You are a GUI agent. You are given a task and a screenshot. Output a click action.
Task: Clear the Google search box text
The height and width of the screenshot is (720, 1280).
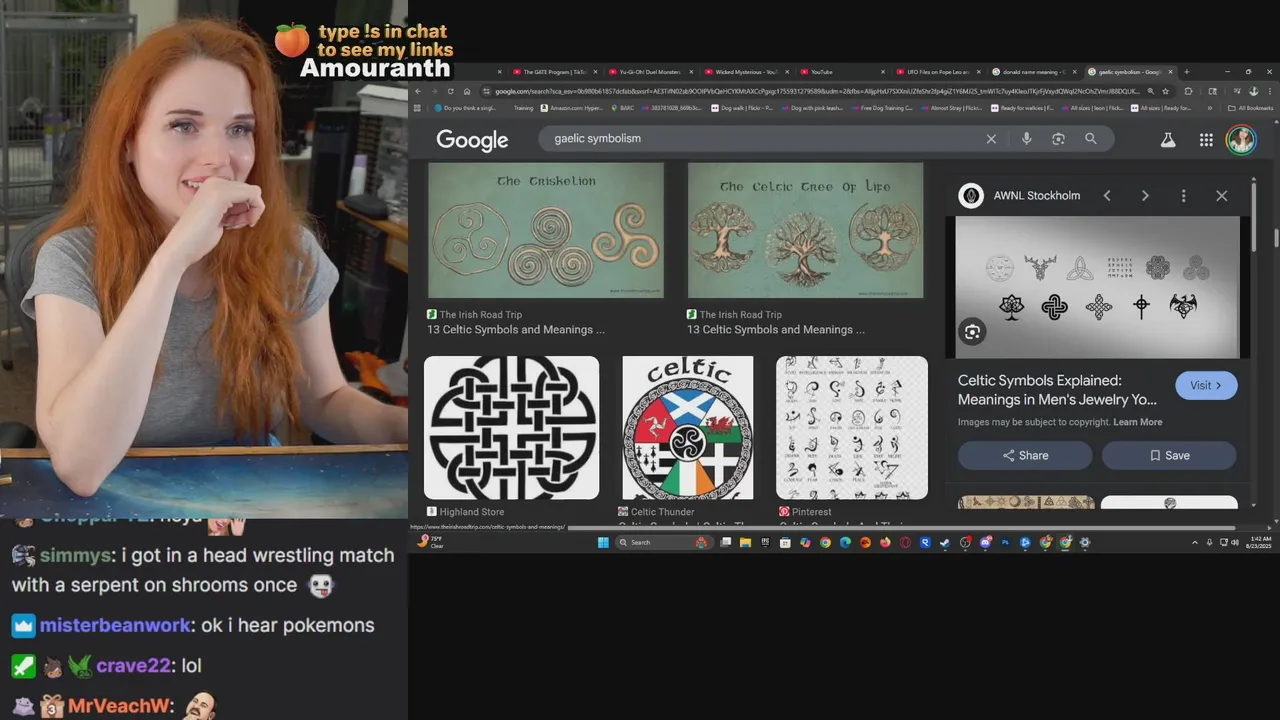991,139
